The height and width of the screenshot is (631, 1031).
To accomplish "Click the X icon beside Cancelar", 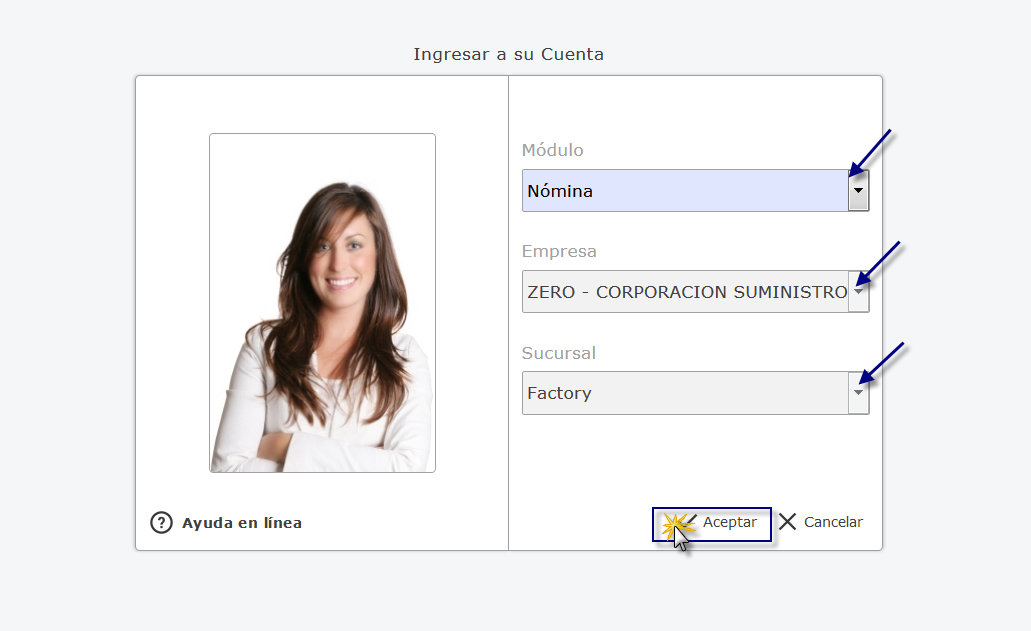I will 788,522.
